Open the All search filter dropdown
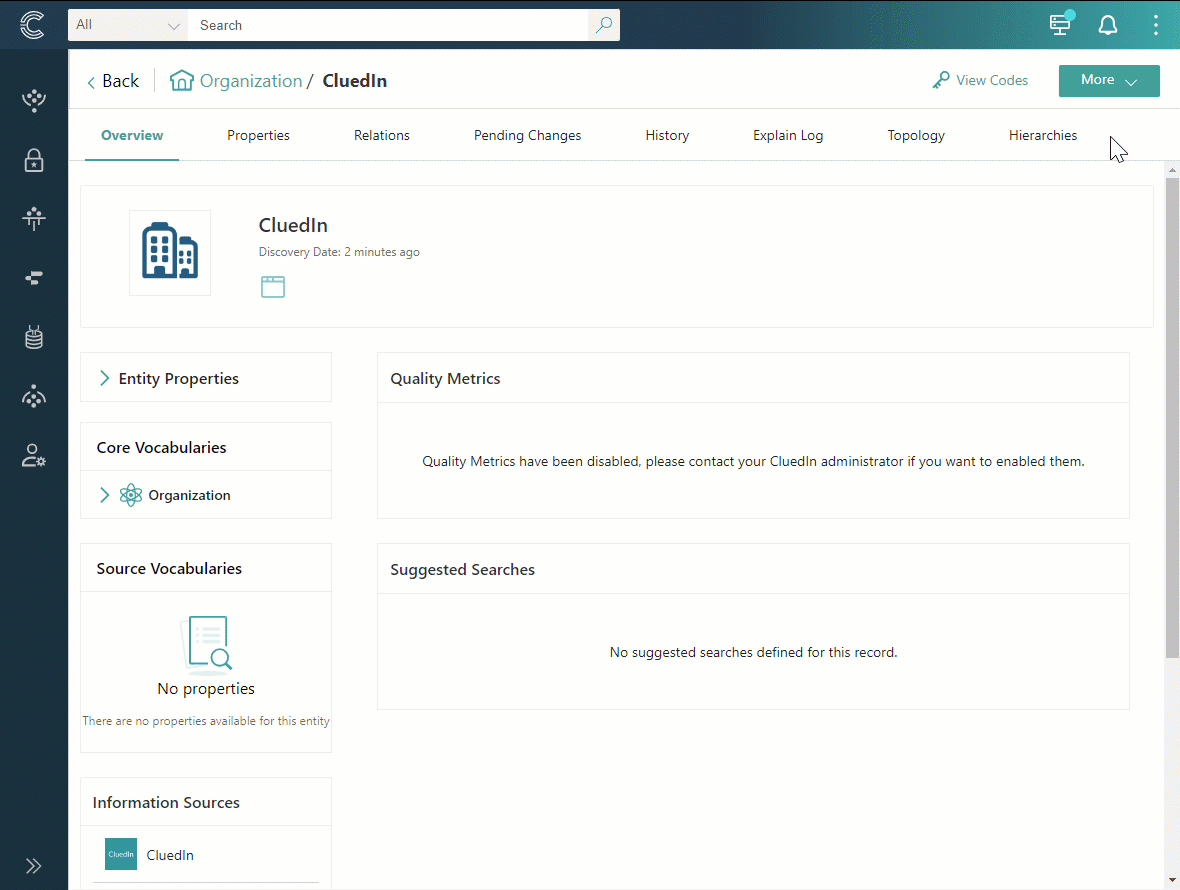The width and height of the screenshot is (1180, 890). 128,25
